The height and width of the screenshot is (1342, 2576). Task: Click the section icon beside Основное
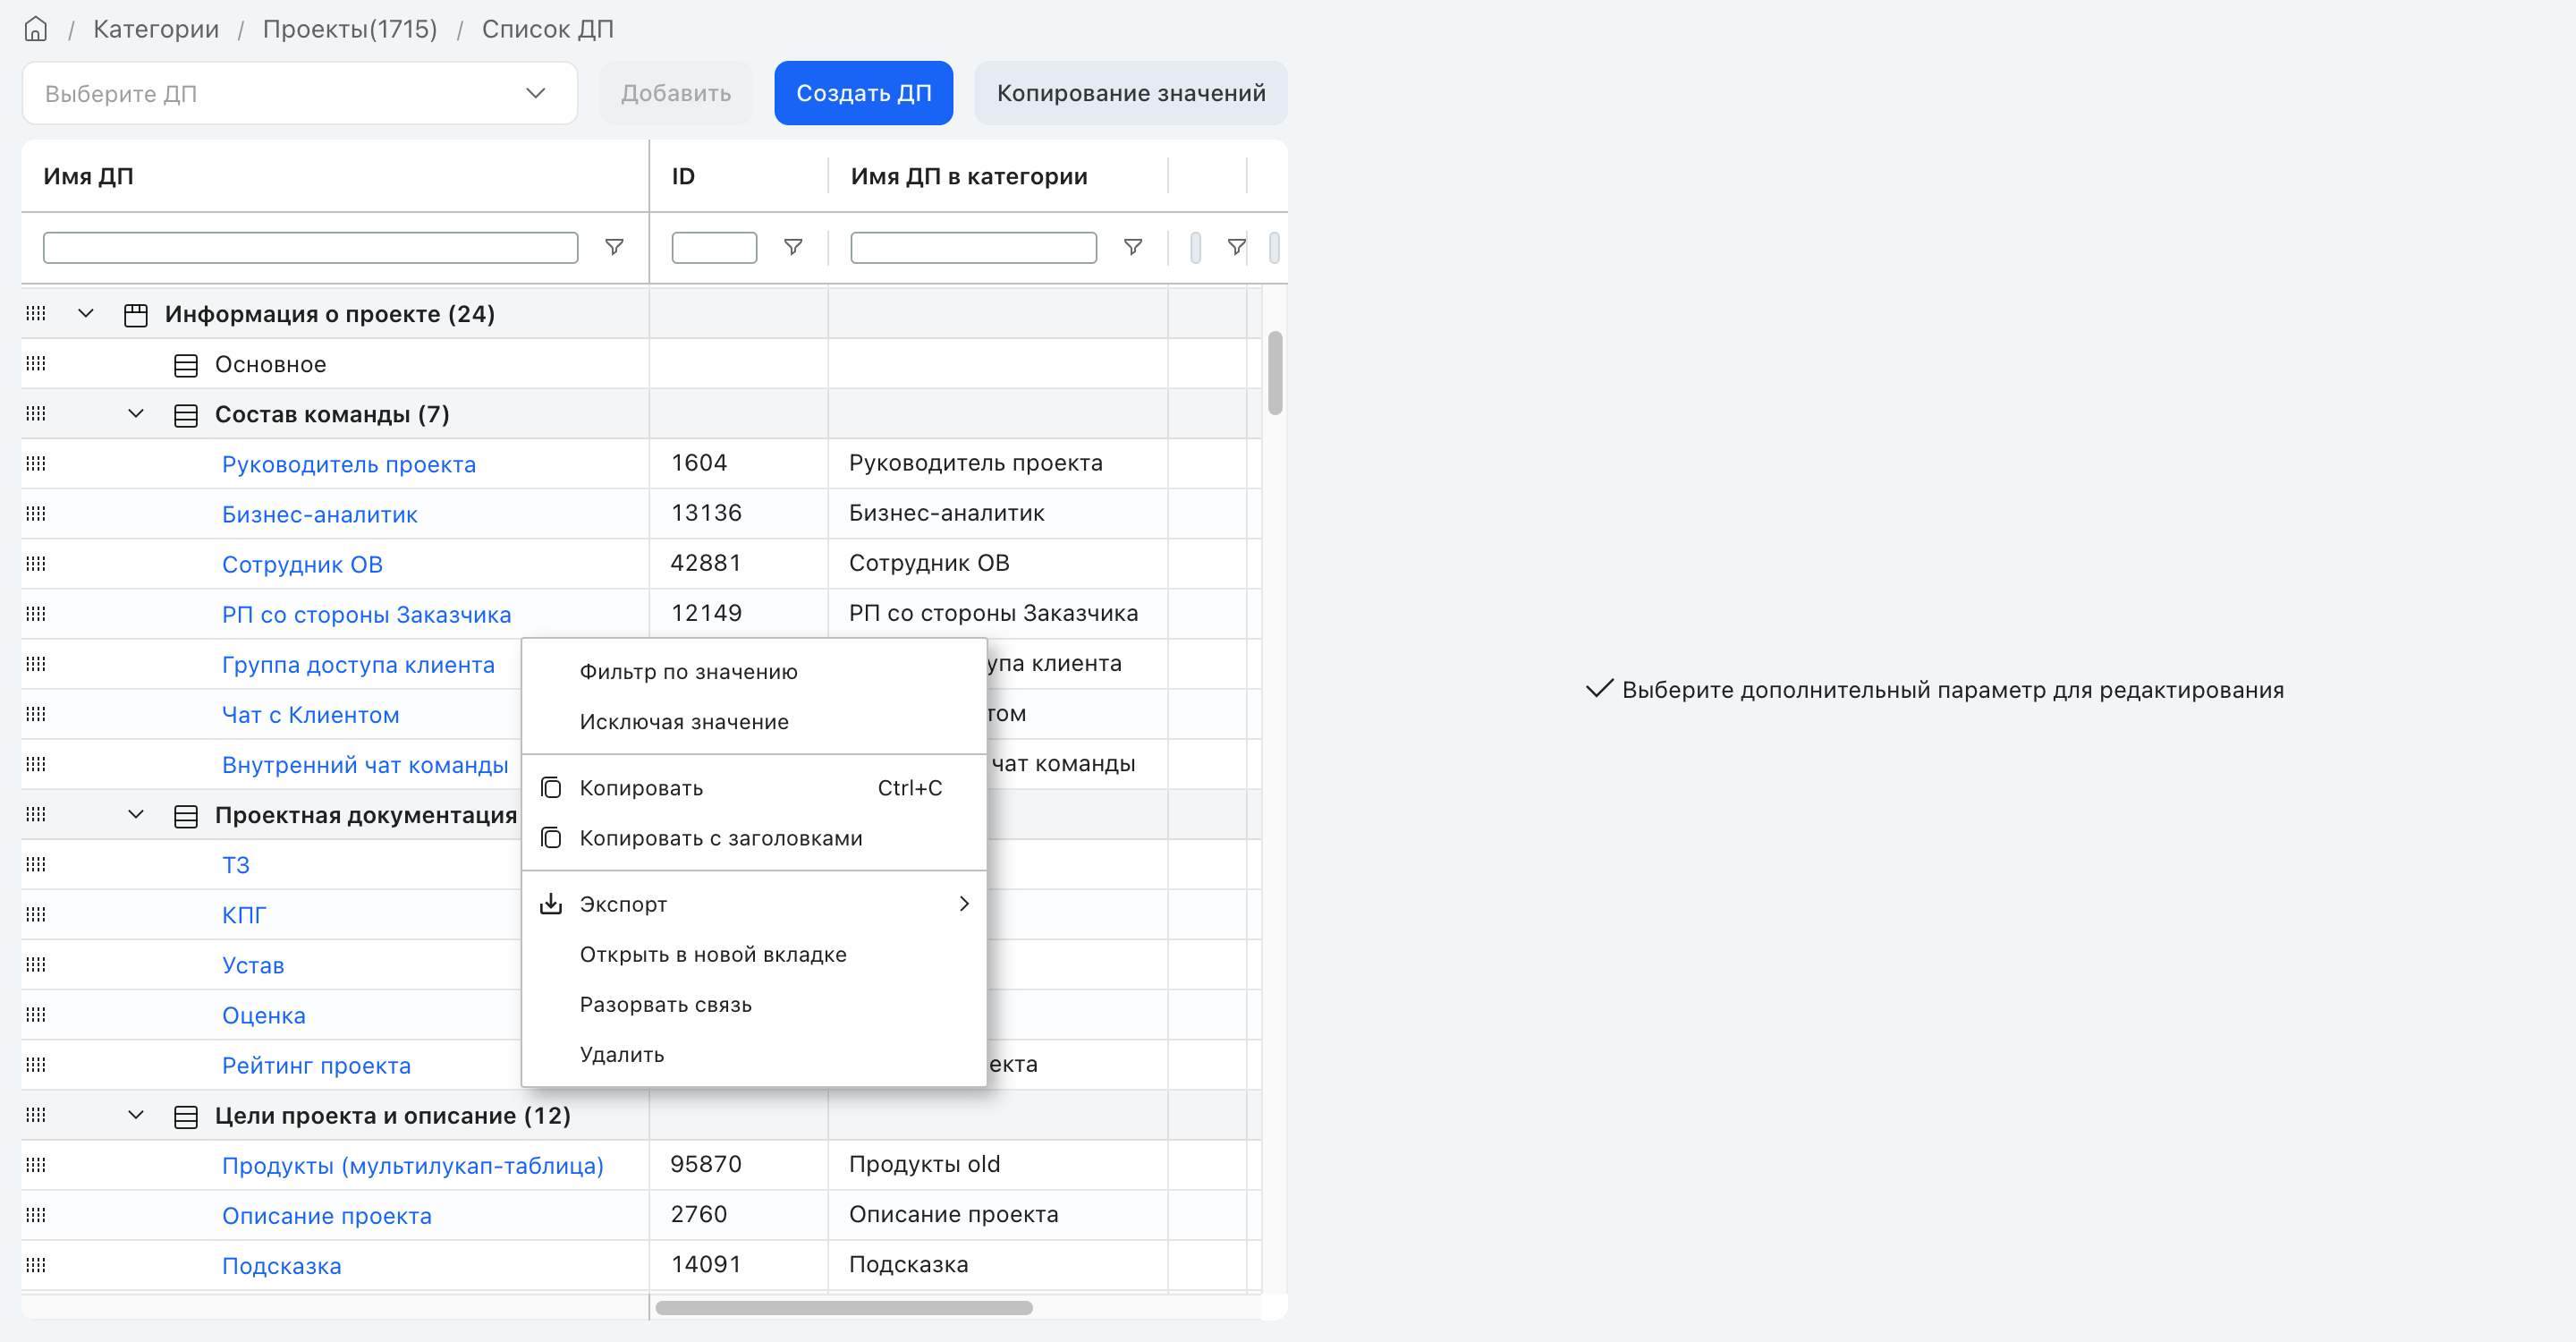click(x=186, y=365)
